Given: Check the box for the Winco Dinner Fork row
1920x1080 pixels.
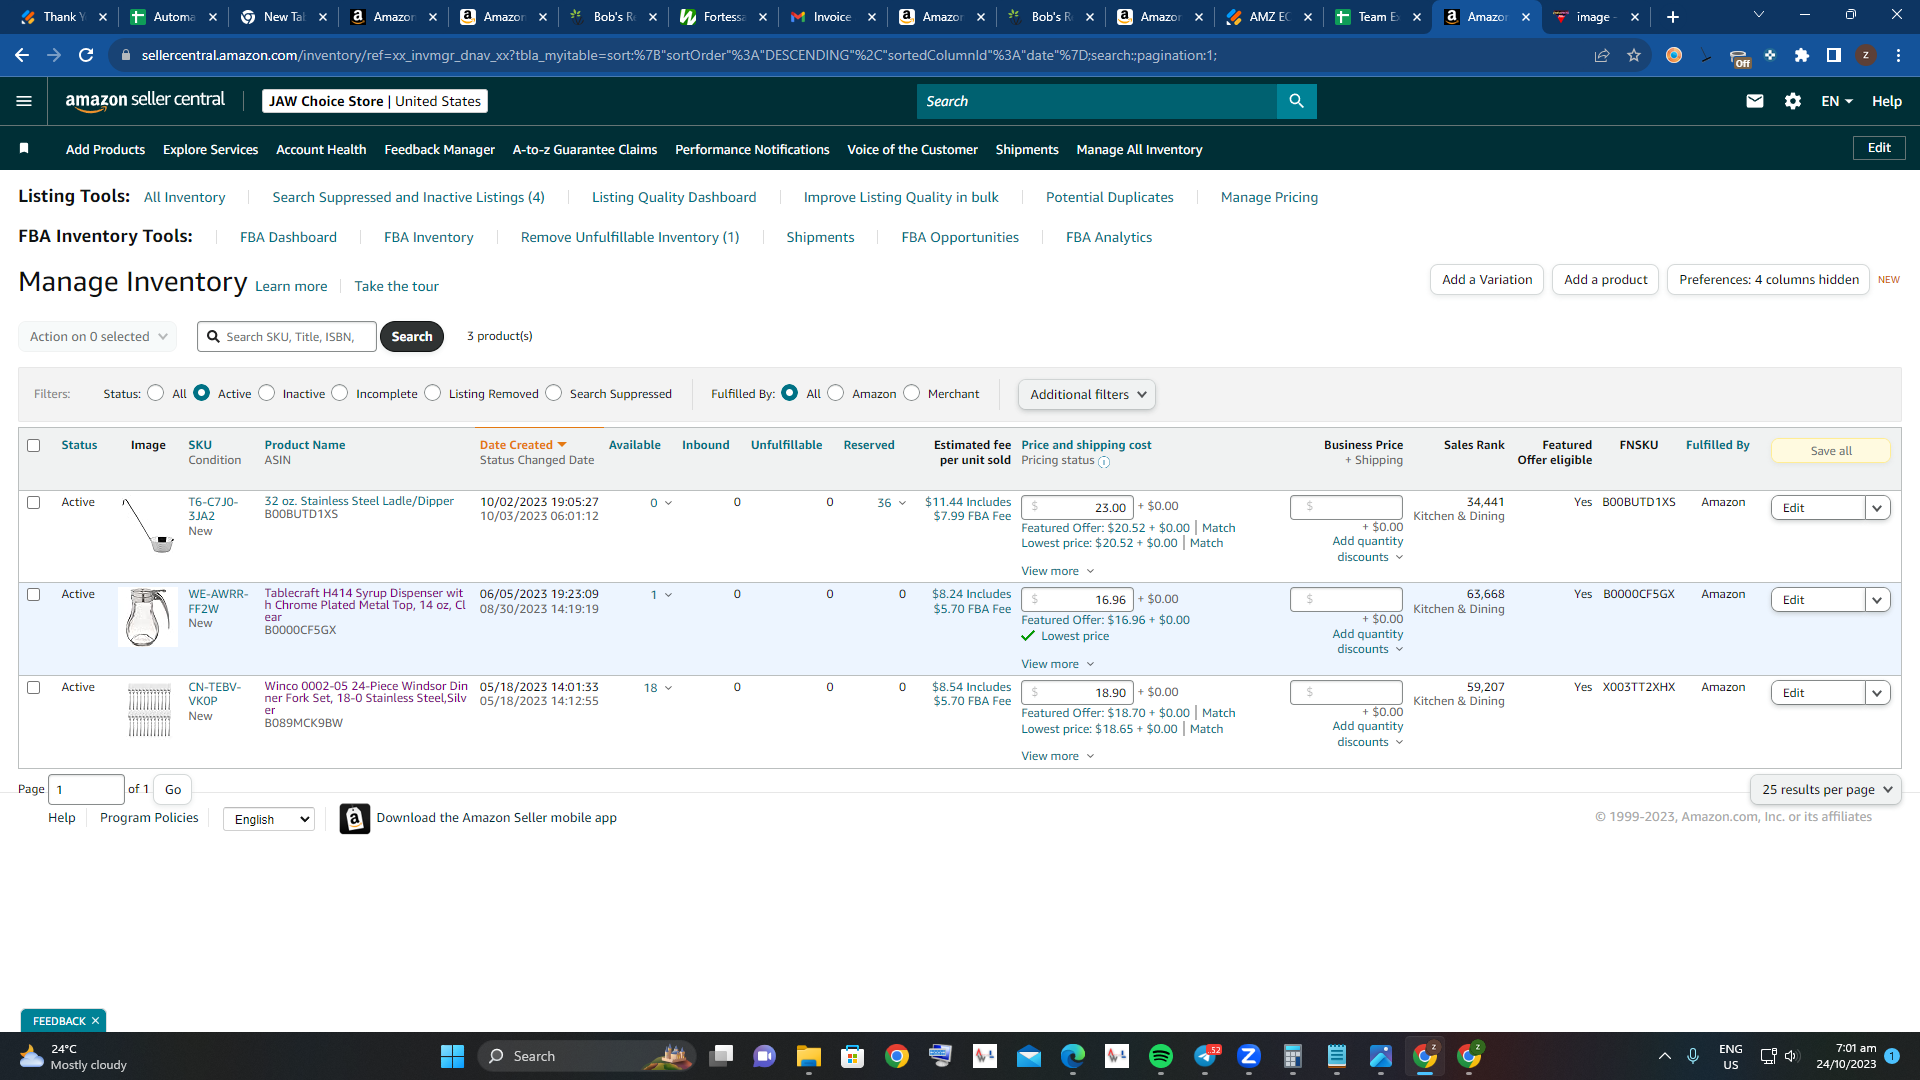Looking at the screenshot, I should [x=34, y=687].
